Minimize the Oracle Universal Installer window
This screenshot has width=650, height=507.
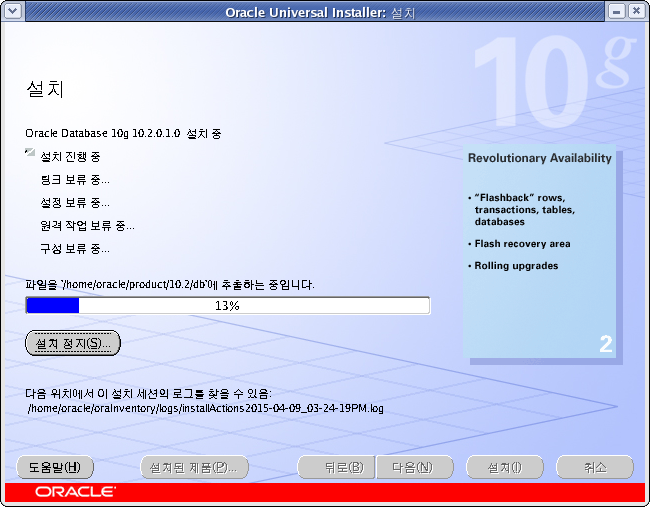pyautogui.click(x=616, y=11)
